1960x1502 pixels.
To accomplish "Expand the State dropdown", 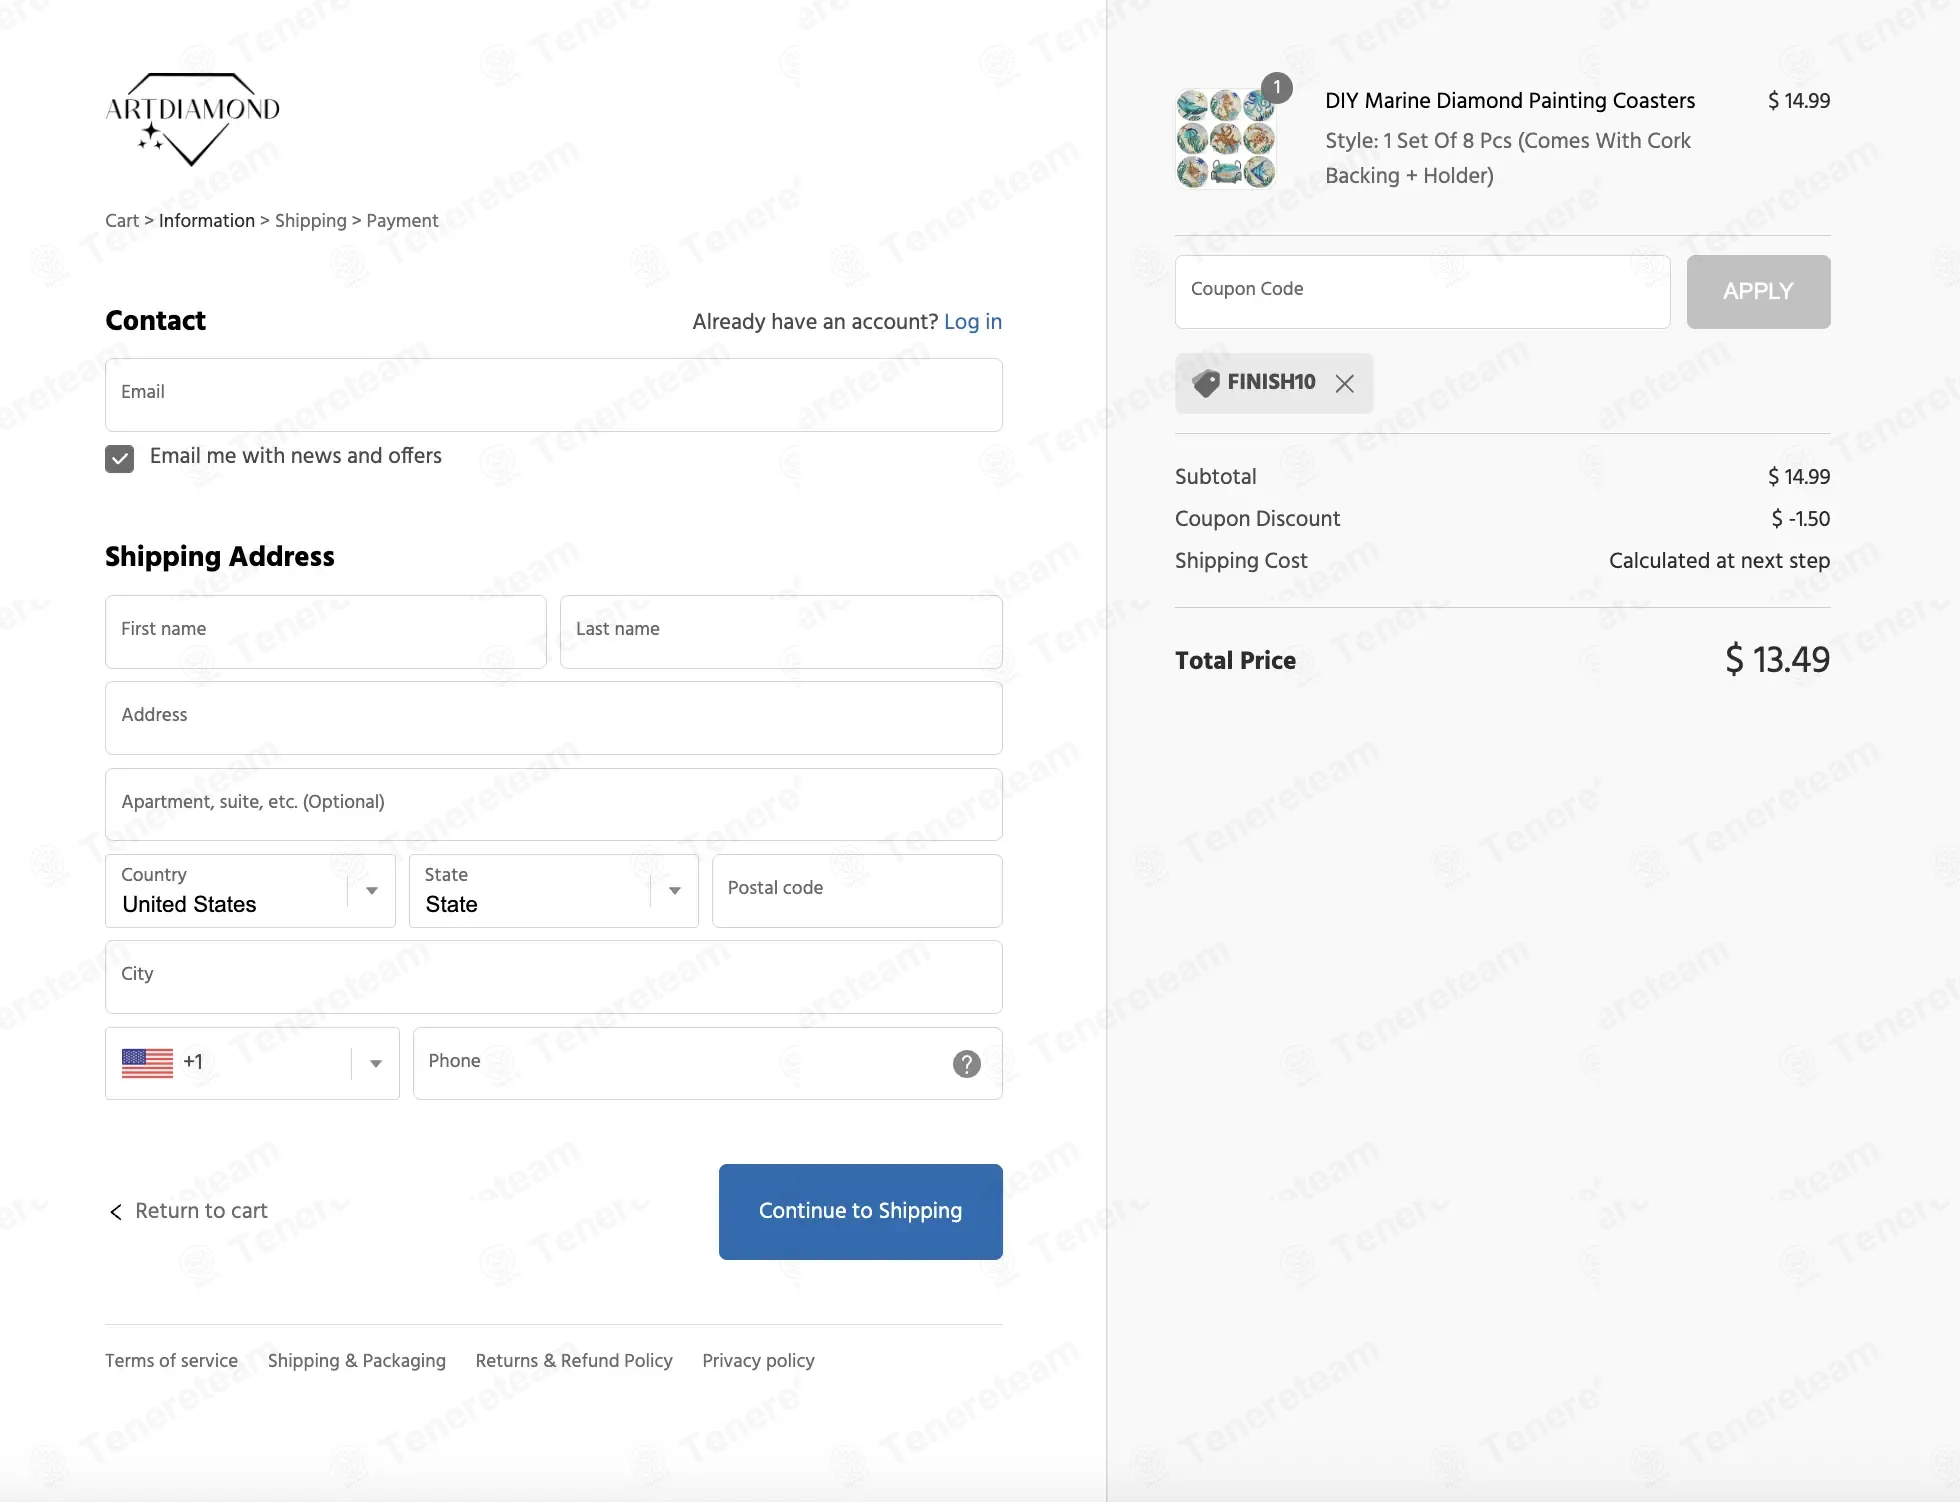I will click(553, 891).
